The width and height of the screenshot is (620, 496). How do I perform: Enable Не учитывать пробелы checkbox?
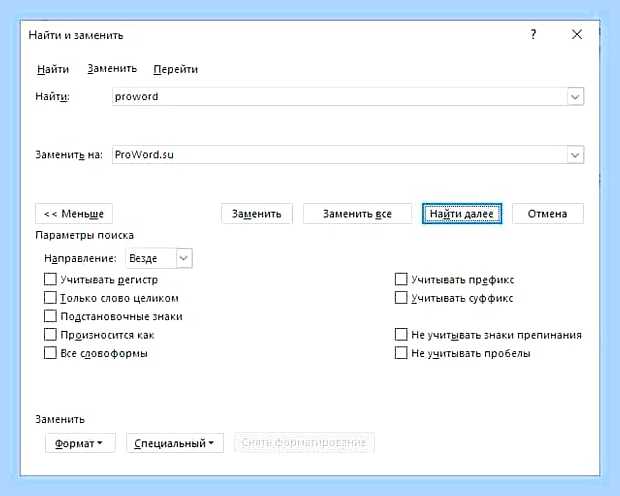(x=401, y=353)
